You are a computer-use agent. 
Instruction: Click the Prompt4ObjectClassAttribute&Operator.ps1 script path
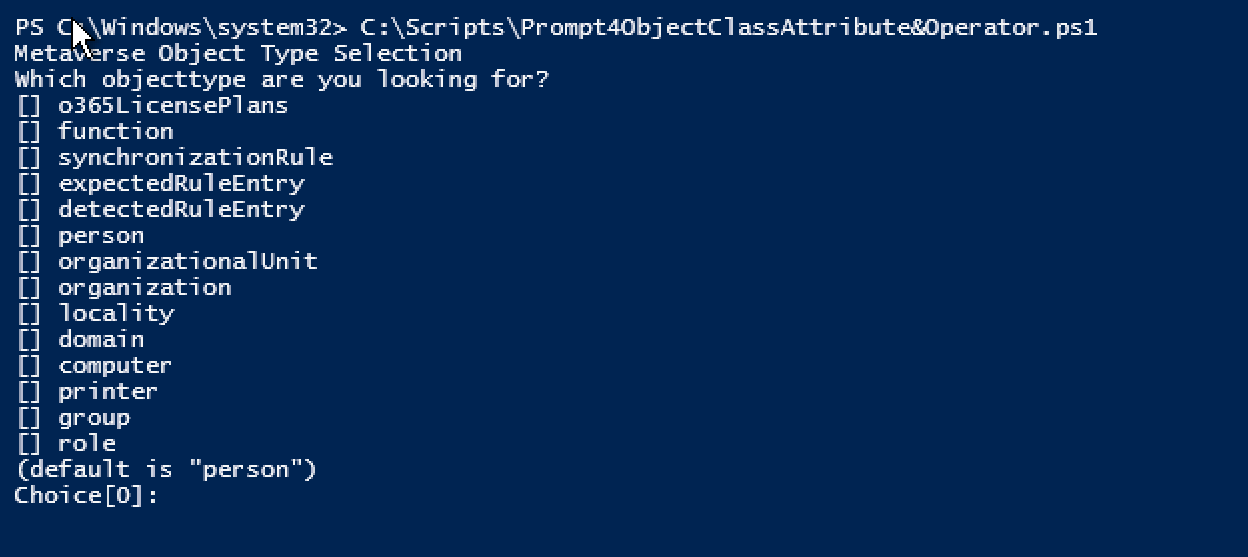[728, 27]
